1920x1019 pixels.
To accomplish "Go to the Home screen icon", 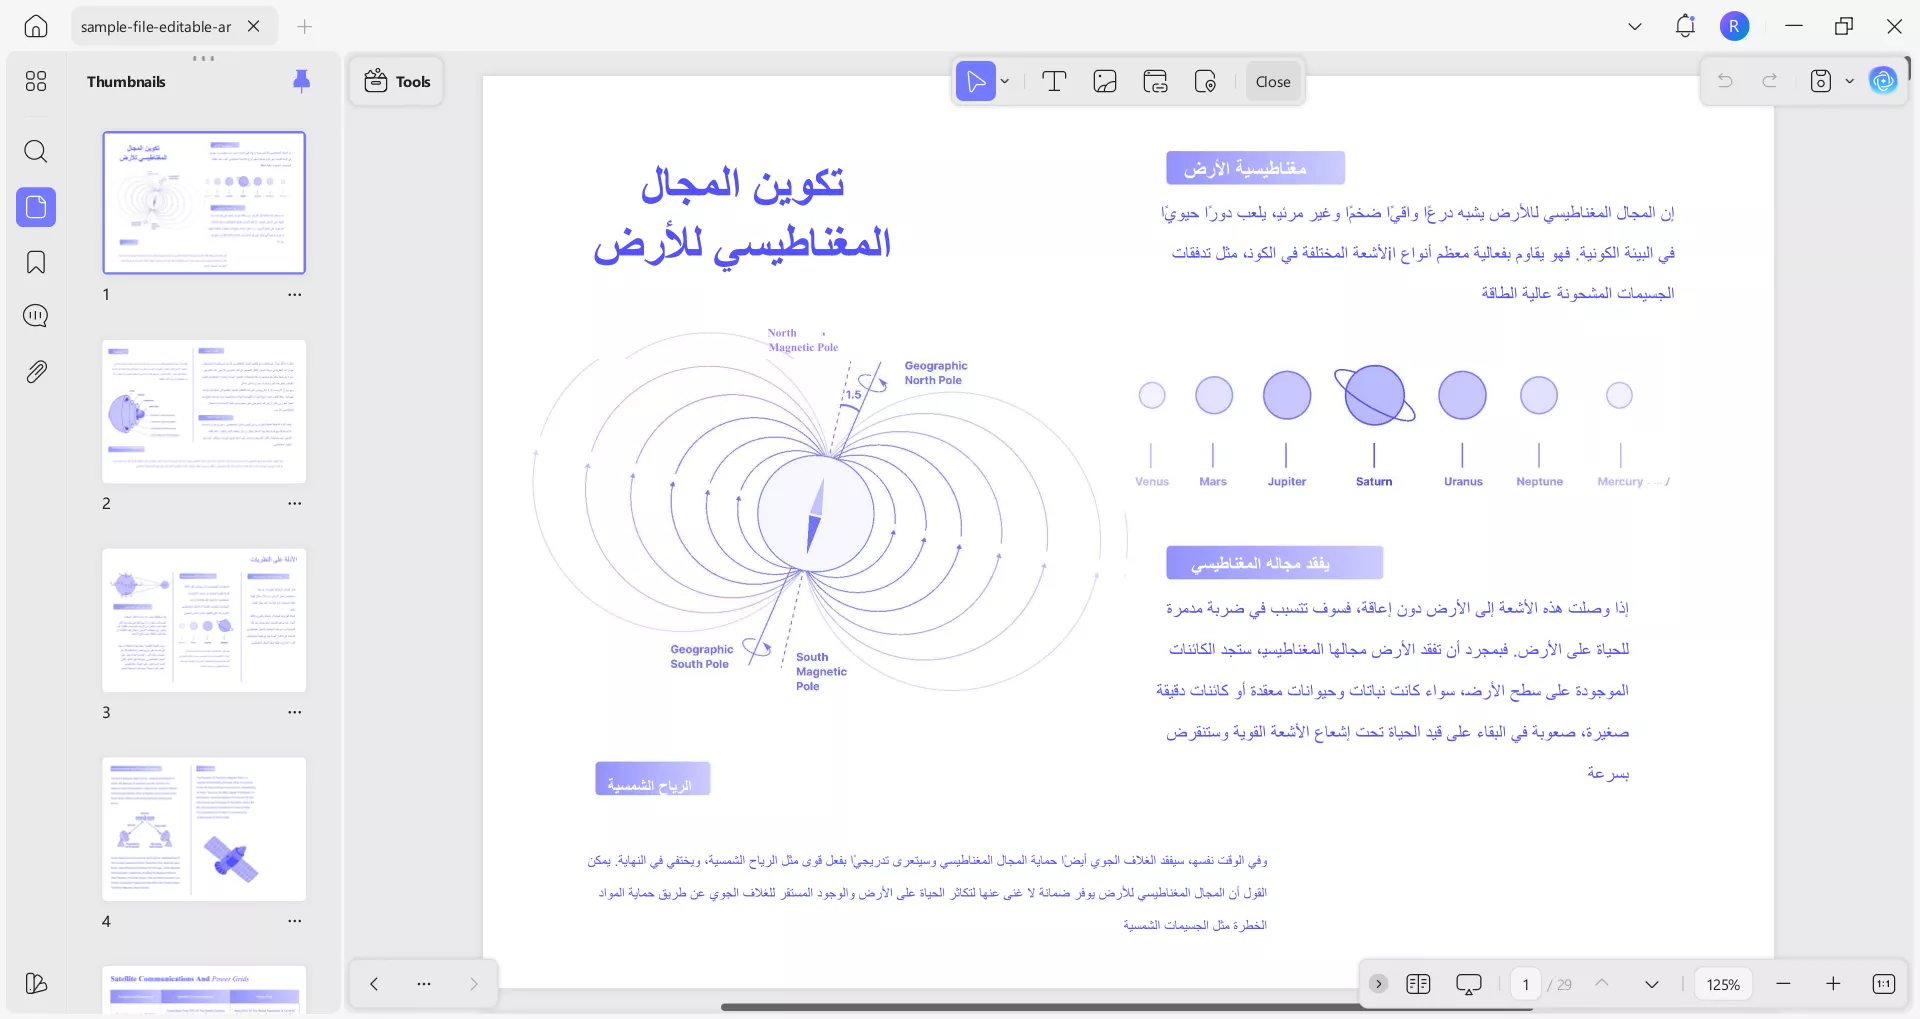I will tap(36, 26).
